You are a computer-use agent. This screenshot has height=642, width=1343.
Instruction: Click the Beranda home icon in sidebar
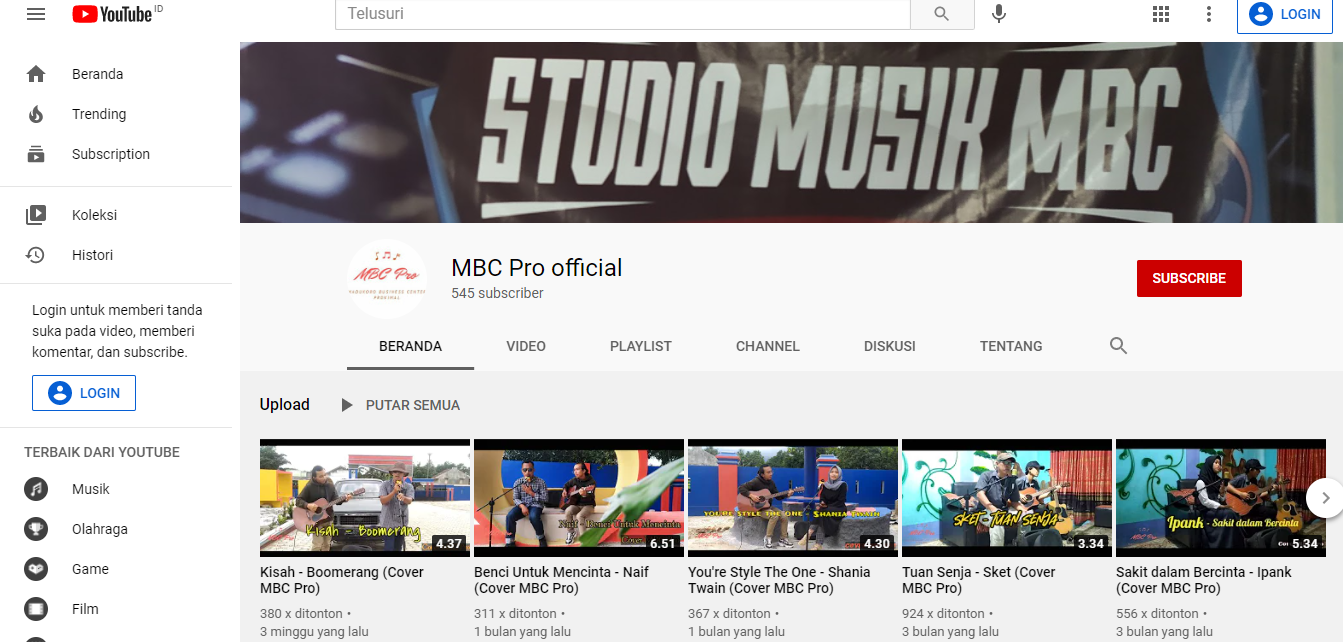pos(36,74)
